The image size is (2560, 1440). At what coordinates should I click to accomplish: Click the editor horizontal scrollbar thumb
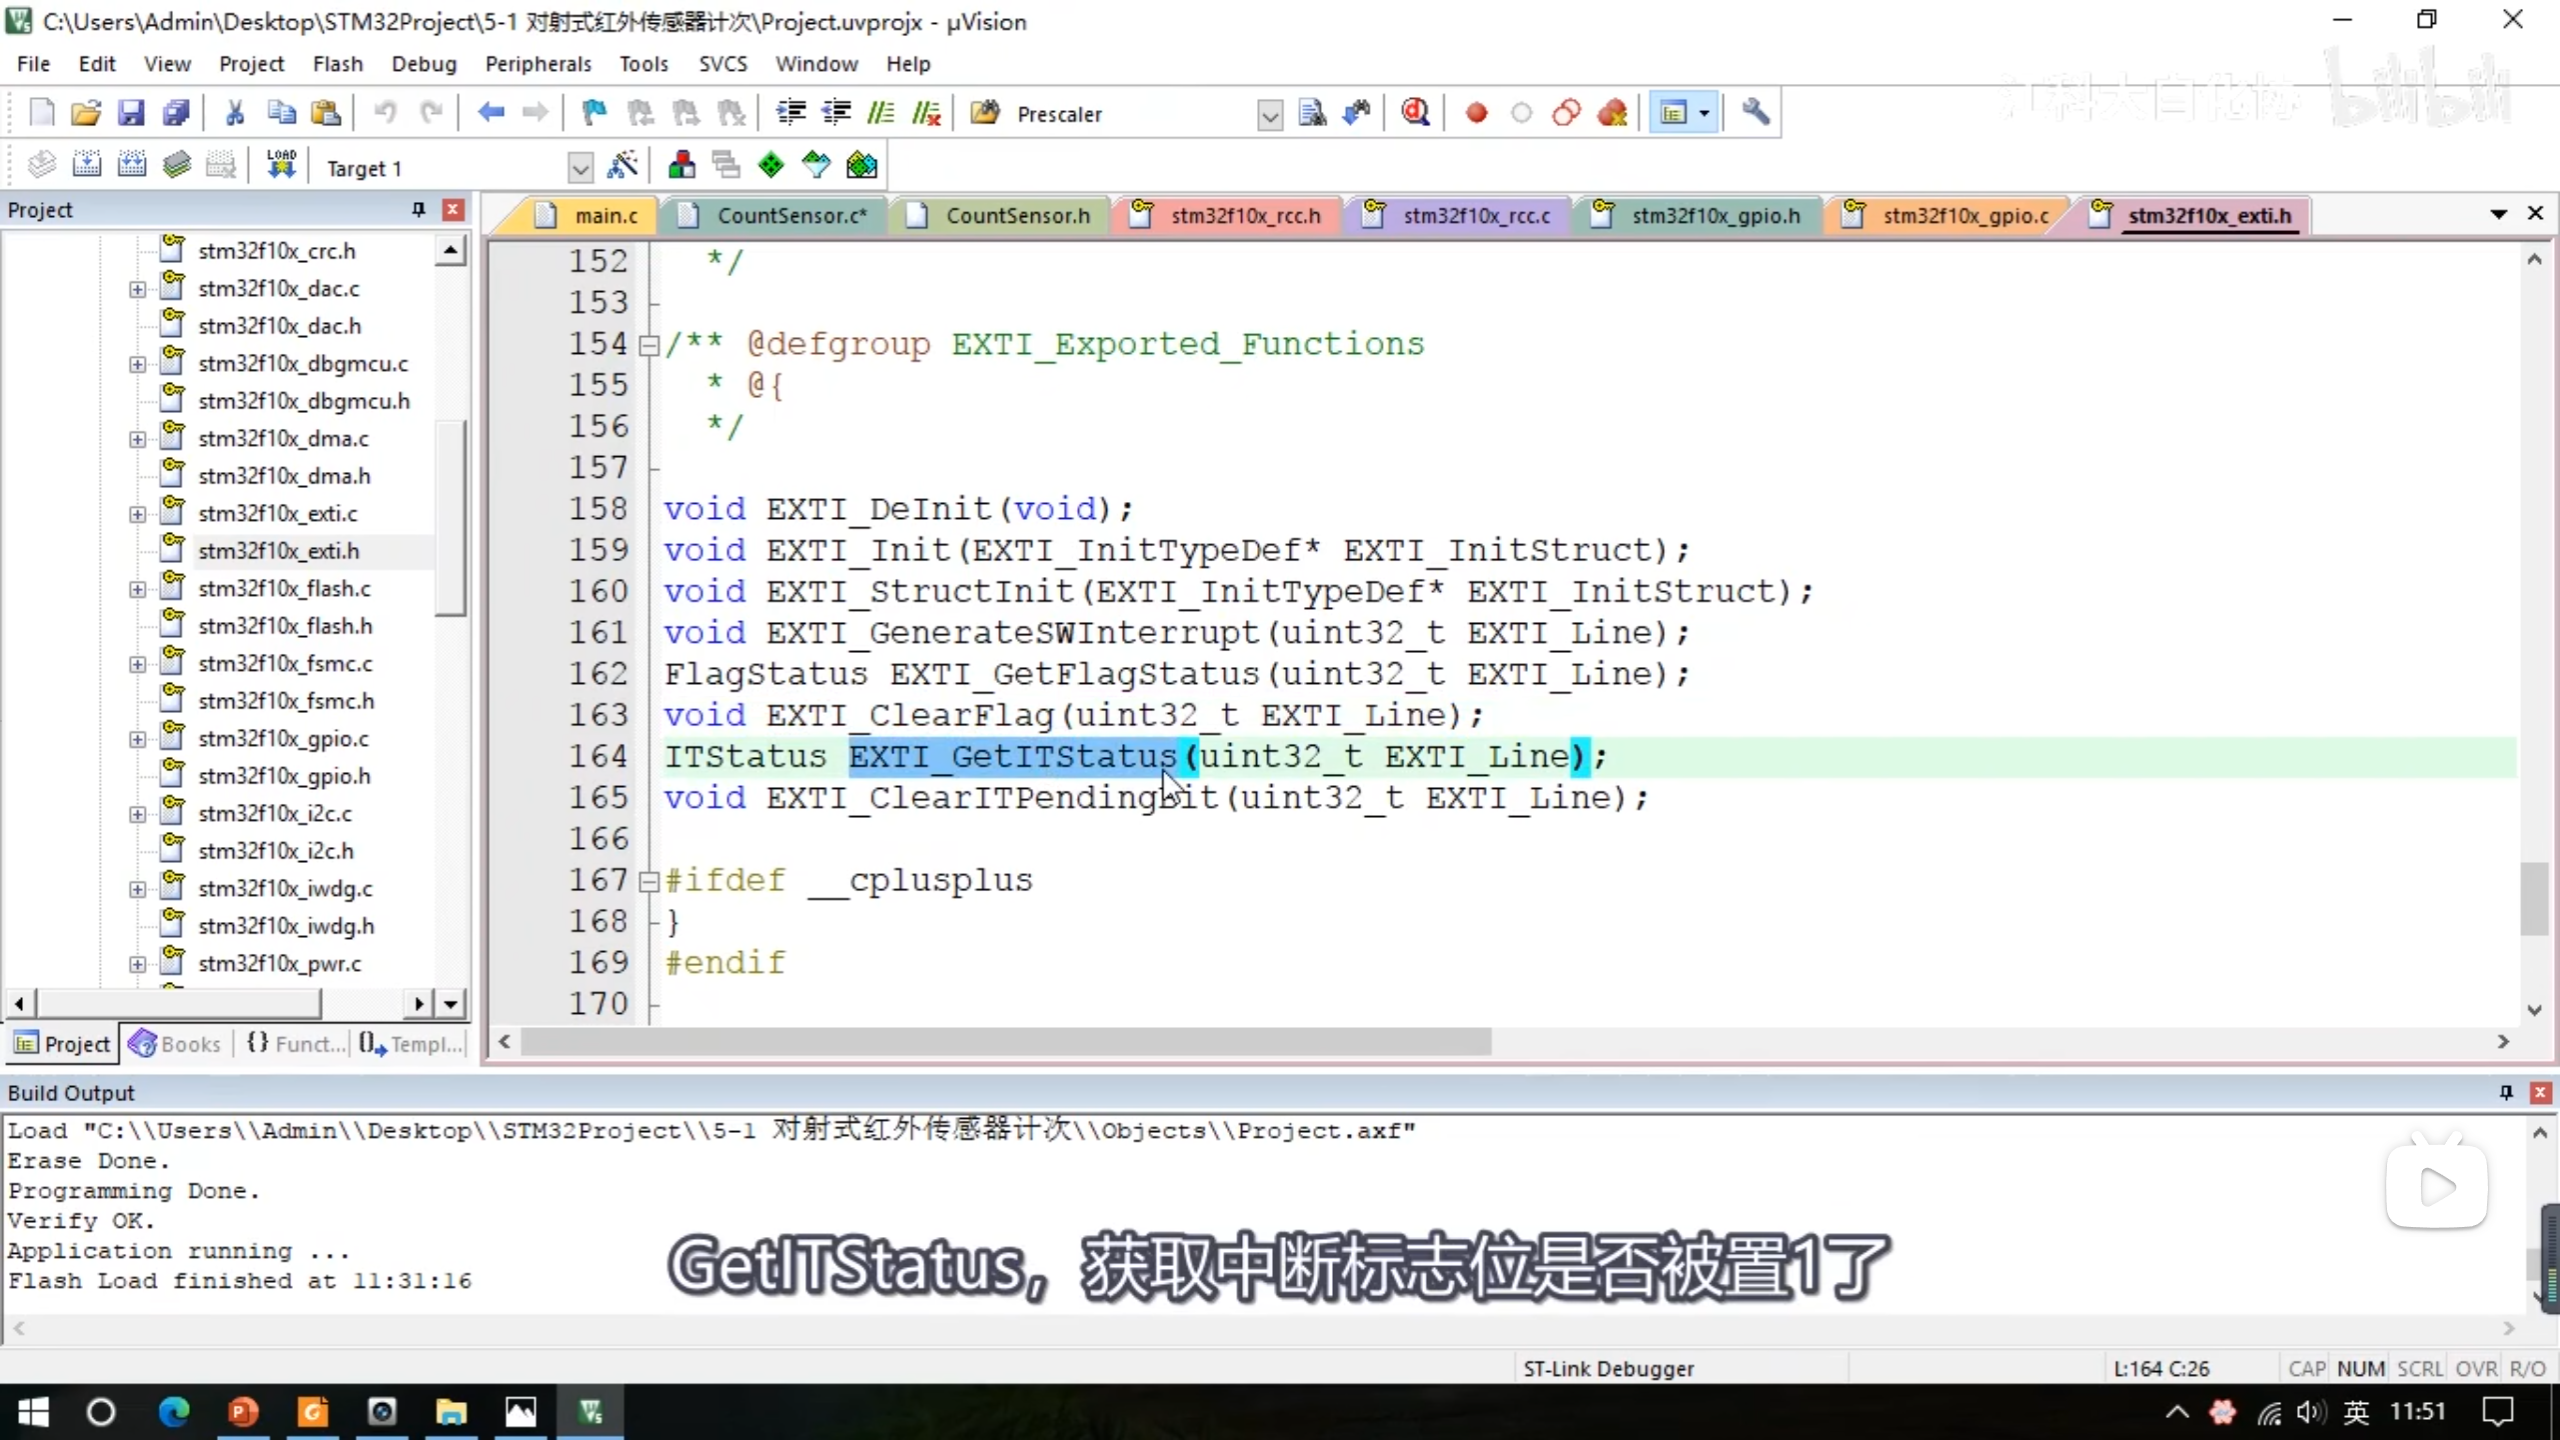click(x=1005, y=1042)
